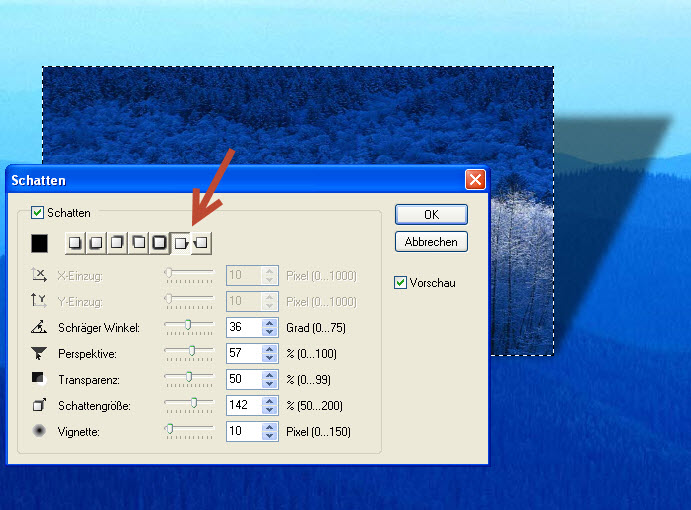Click the angle icon beside Schräger Winkel

39,327
